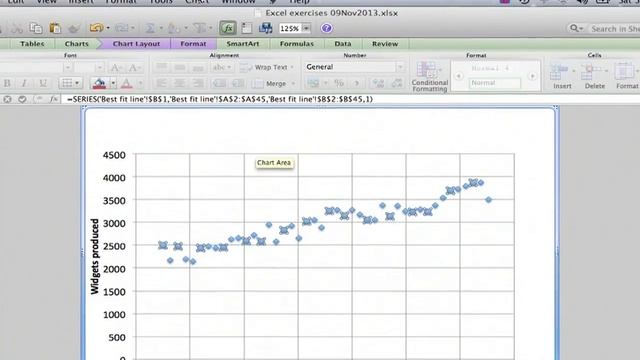640x360 pixels.
Task: Open the Data tab
Action: (x=342, y=44)
